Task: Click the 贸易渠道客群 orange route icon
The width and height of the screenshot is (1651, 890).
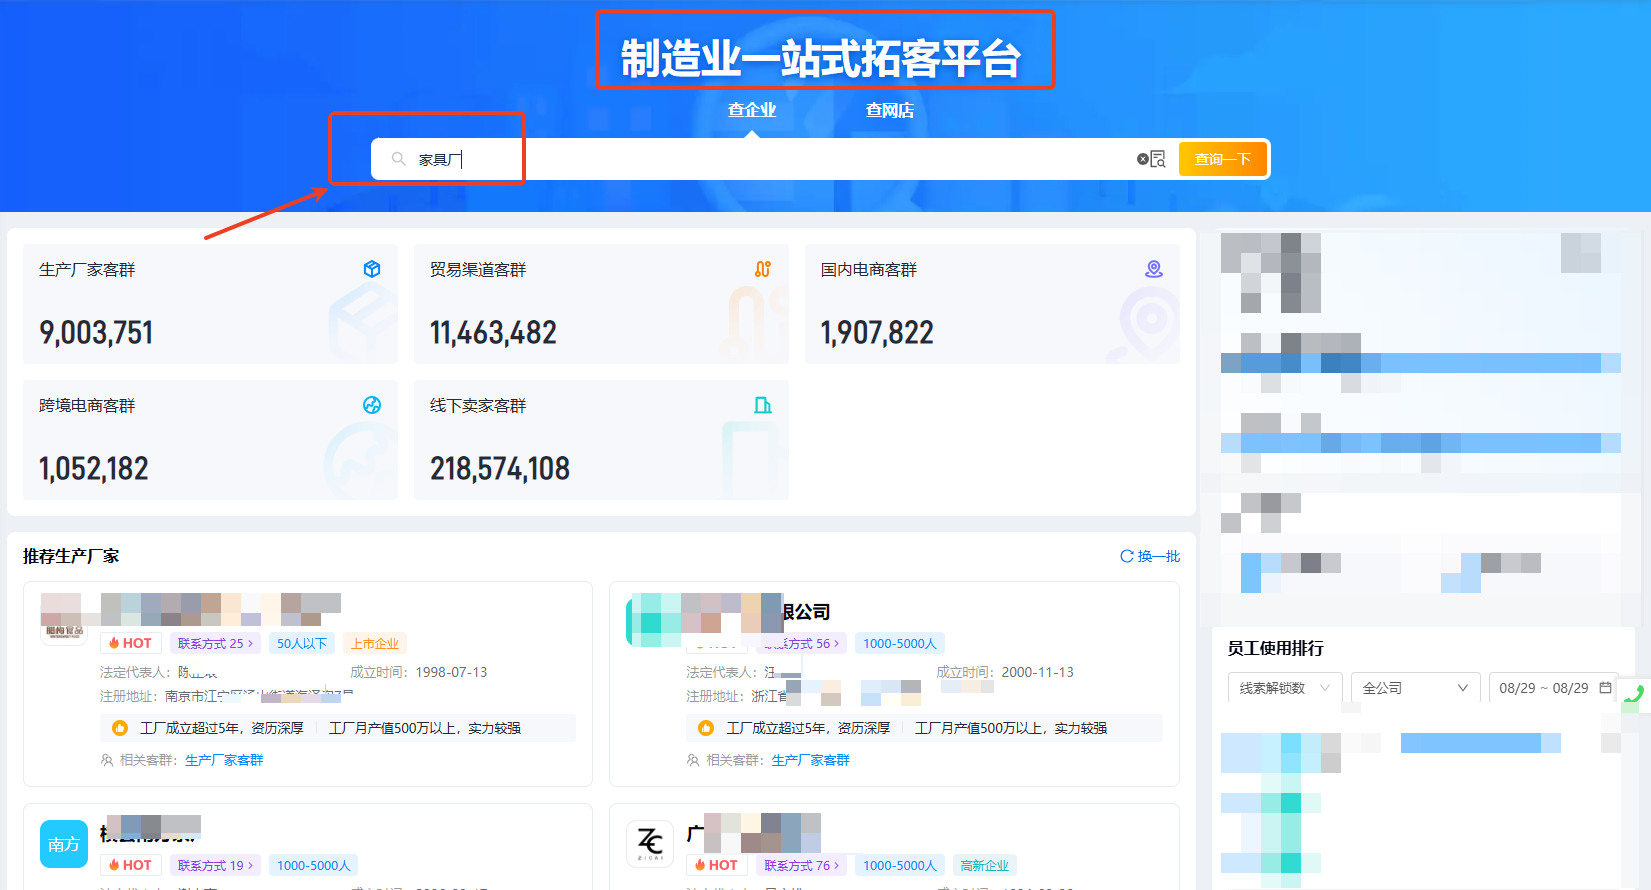Action: (763, 269)
